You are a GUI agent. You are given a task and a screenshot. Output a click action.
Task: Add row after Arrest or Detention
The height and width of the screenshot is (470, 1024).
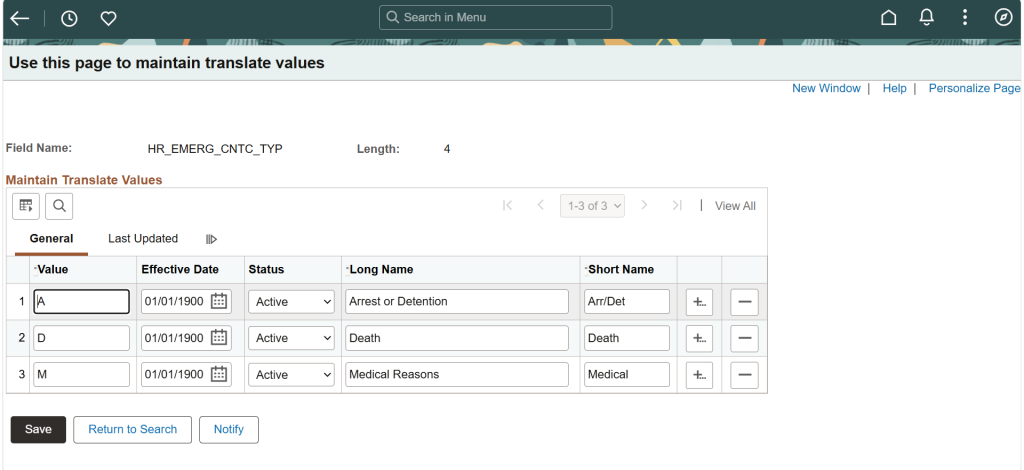[x=699, y=302]
